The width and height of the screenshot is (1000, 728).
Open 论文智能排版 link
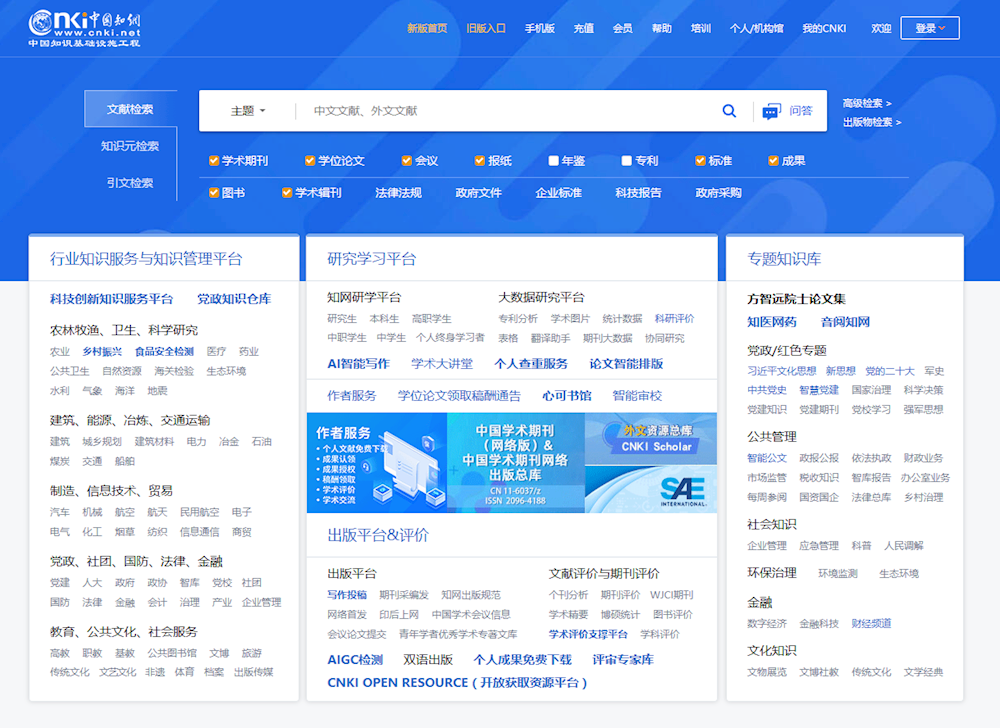[626, 364]
